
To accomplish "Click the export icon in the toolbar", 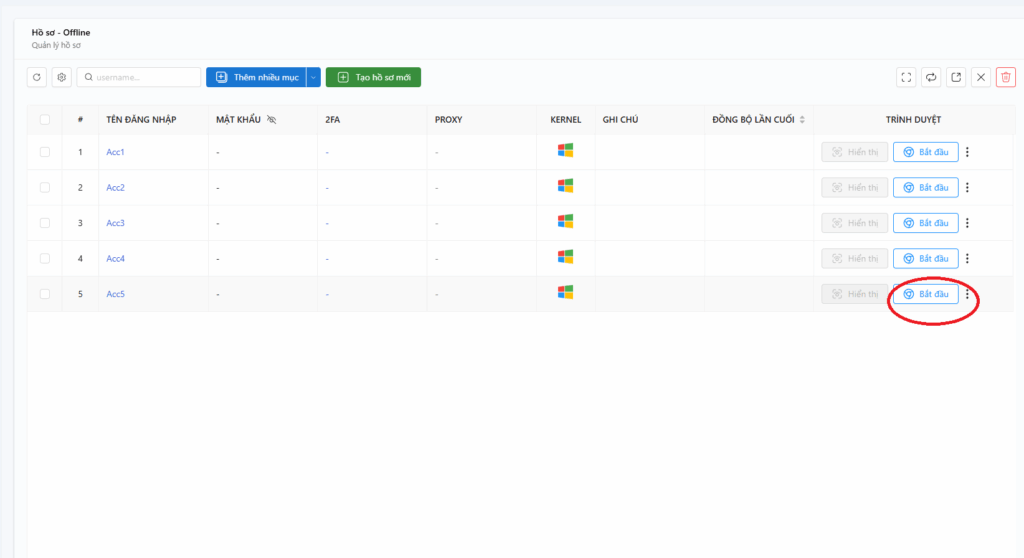I will click(956, 77).
